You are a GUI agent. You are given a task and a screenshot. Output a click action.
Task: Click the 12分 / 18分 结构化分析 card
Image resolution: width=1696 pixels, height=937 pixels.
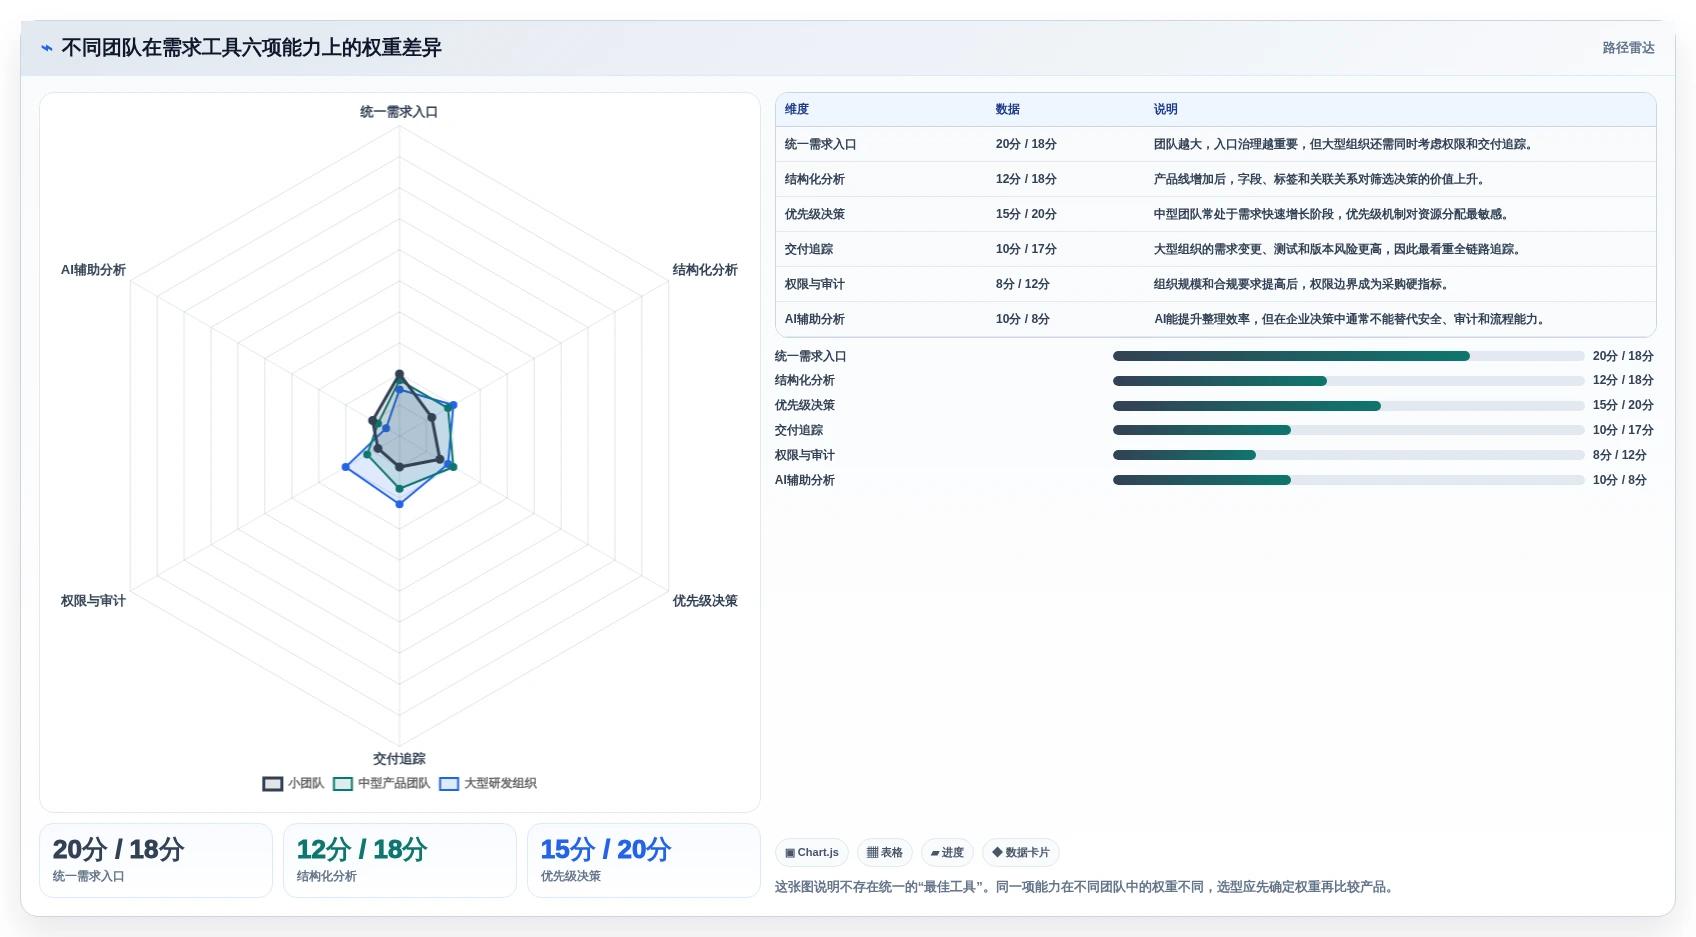400,861
